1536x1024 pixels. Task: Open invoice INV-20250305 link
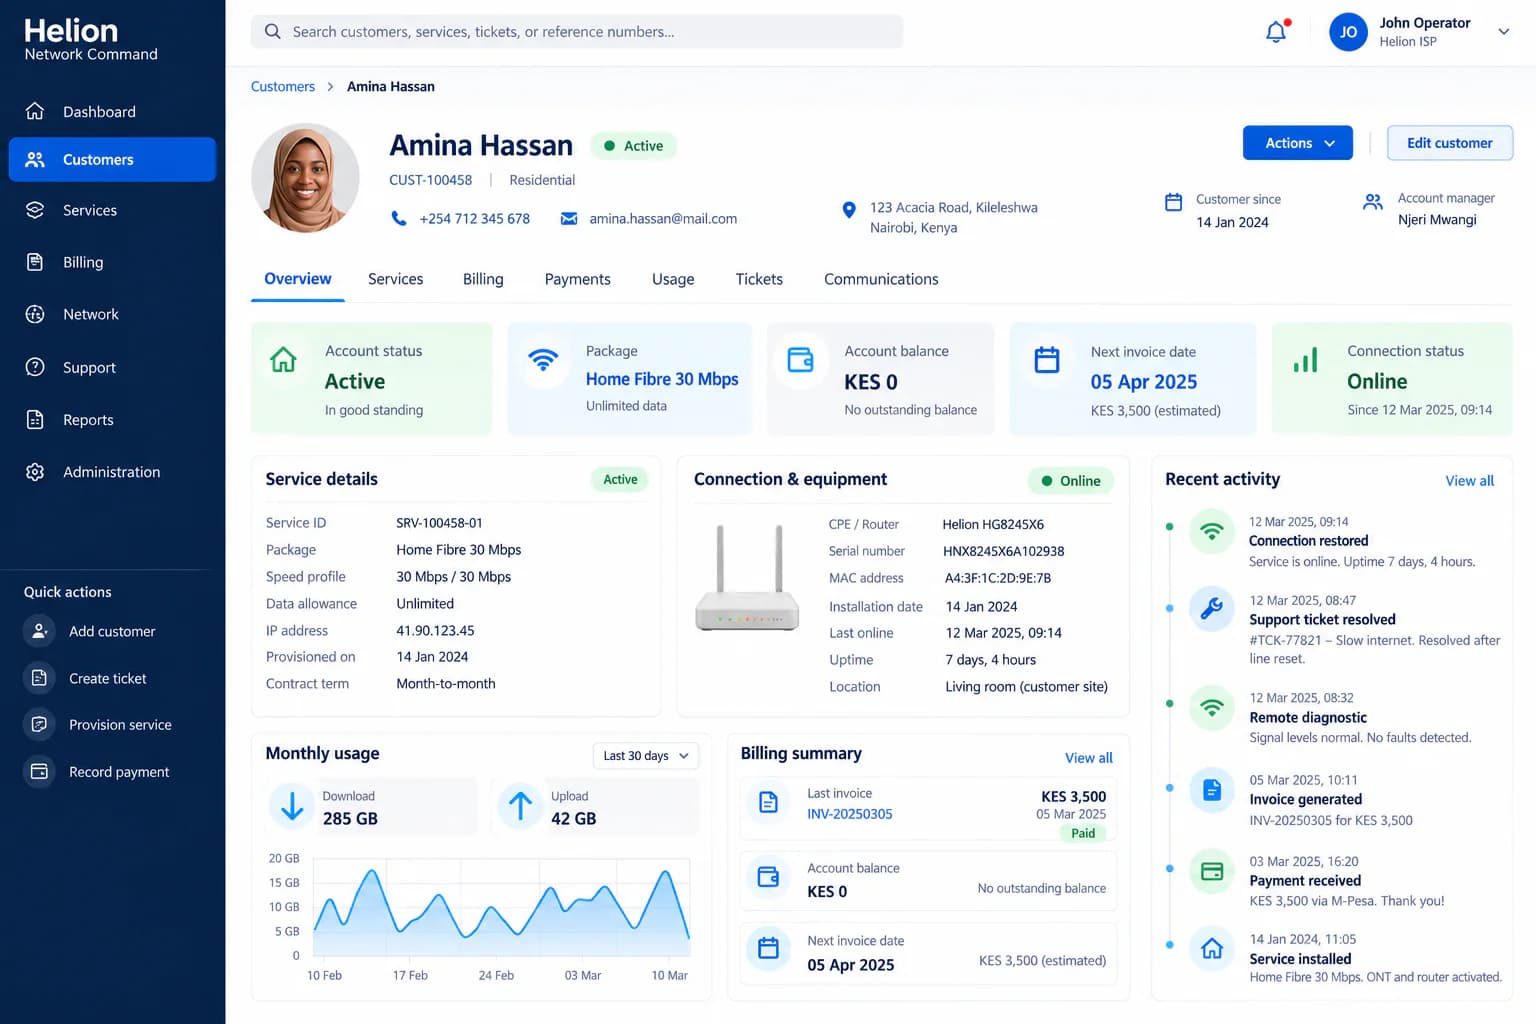coord(850,814)
